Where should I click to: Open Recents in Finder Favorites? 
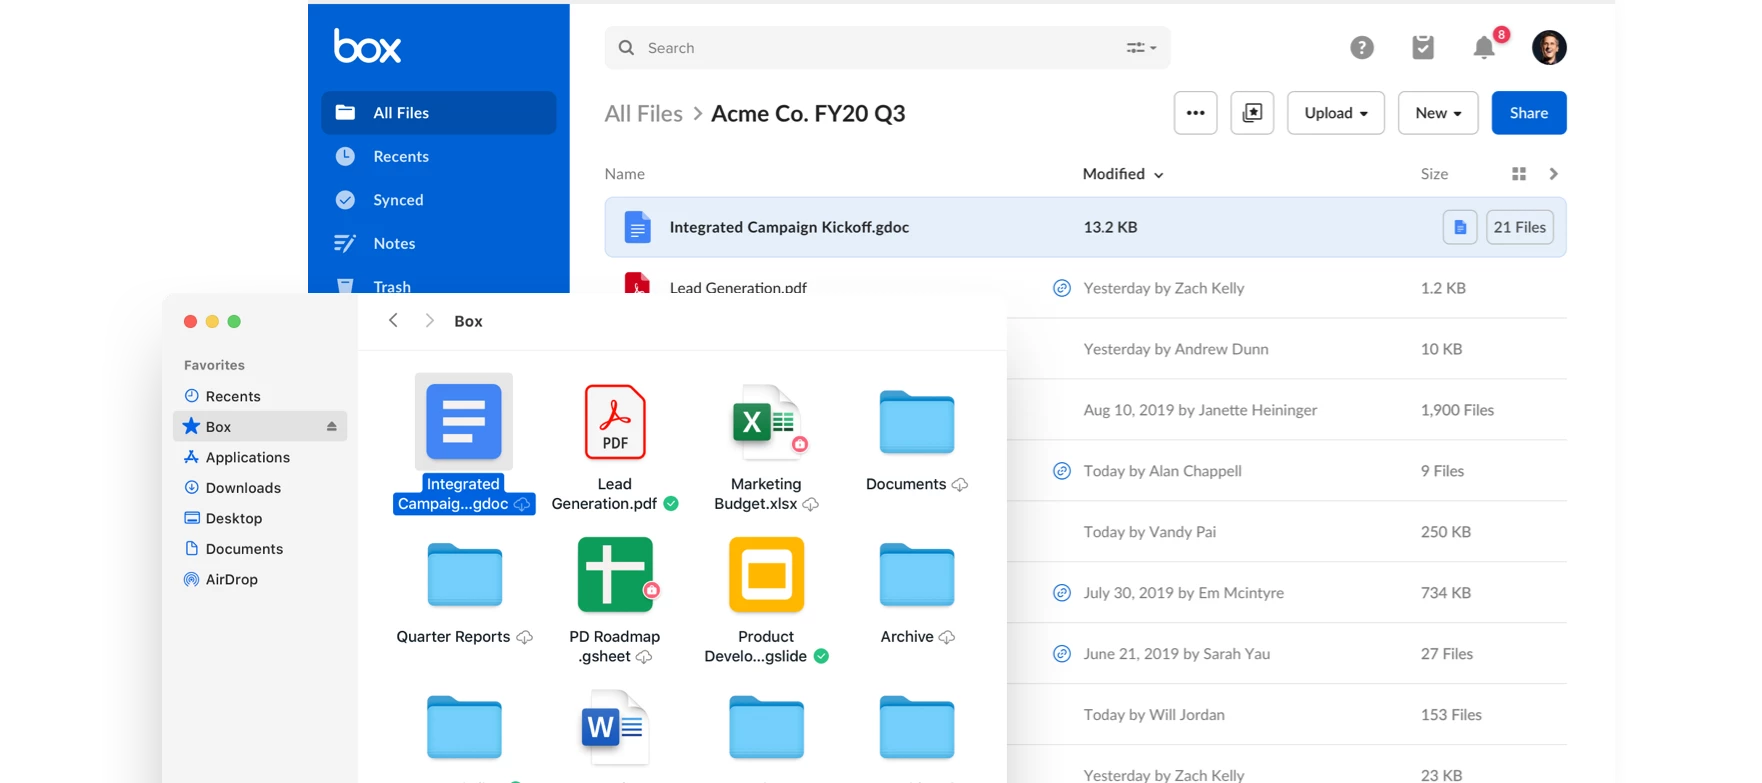coord(222,396)
